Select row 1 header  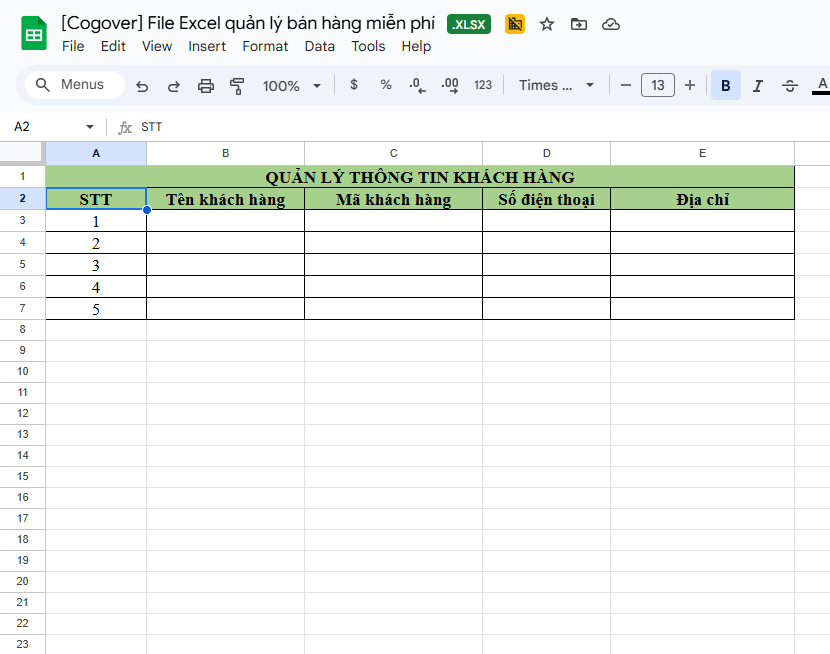coord(22,177)
